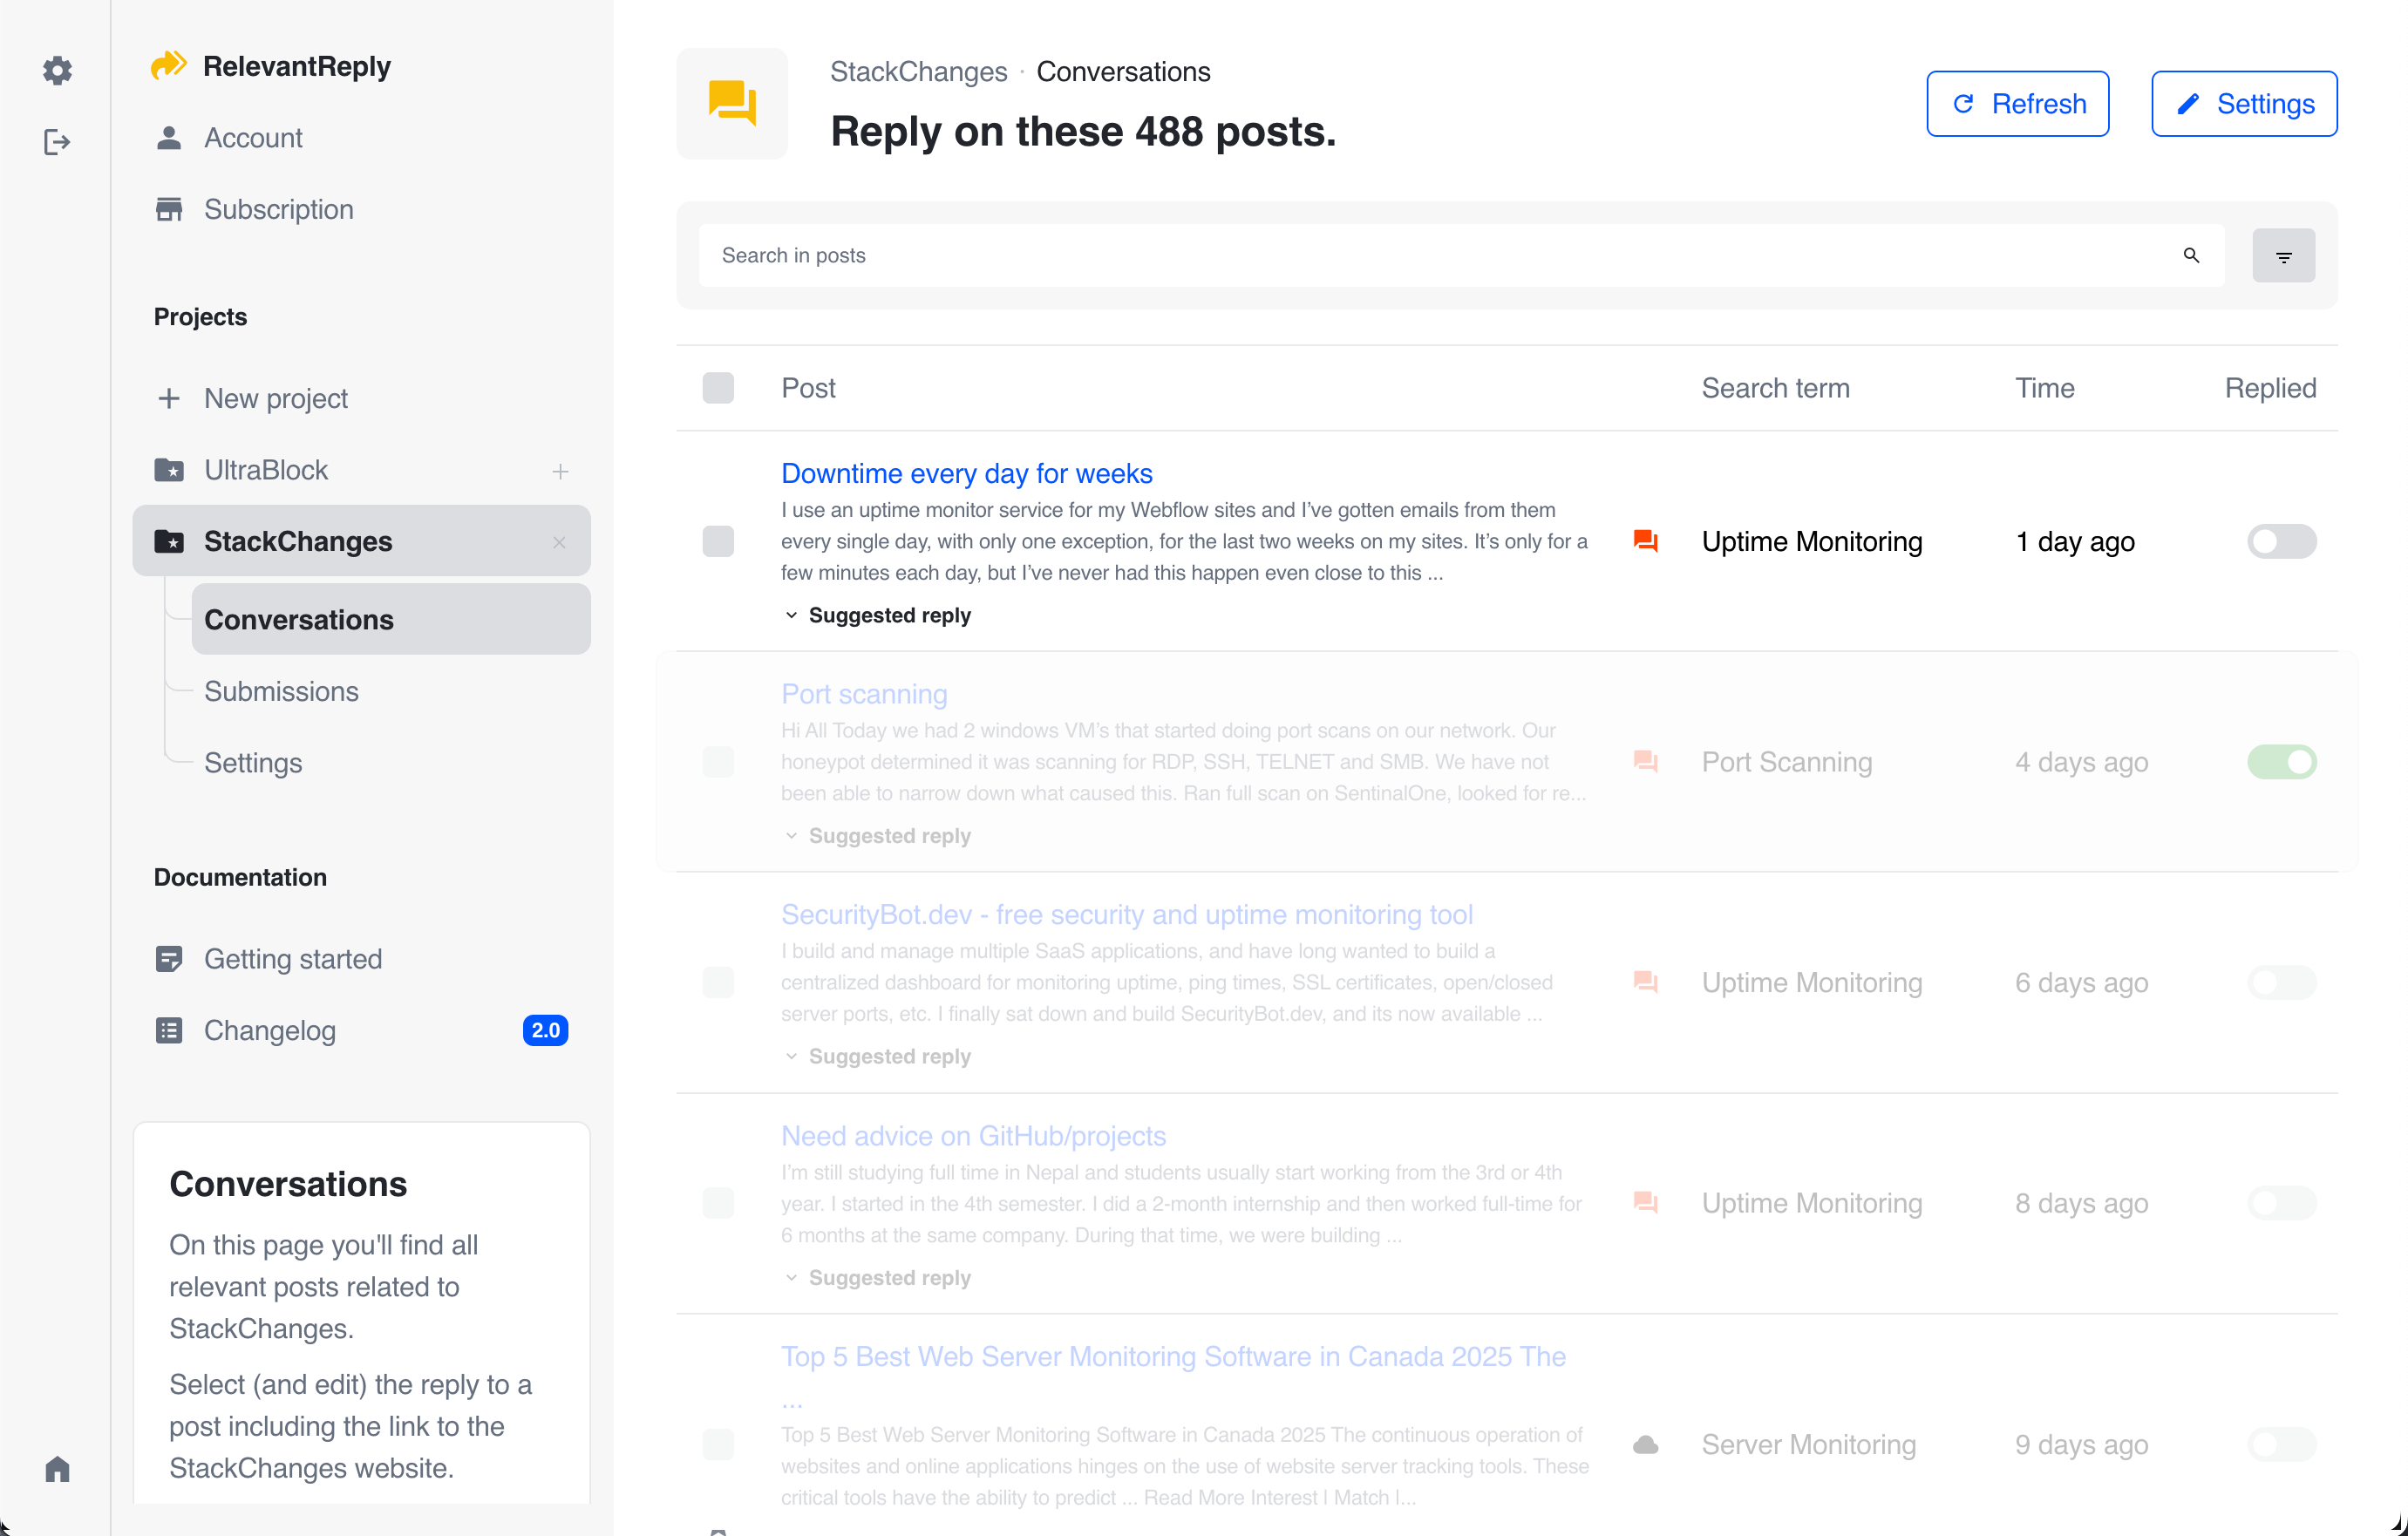Click the plus icon beside New project
2408x1536 pixels.
click(169, 398)
